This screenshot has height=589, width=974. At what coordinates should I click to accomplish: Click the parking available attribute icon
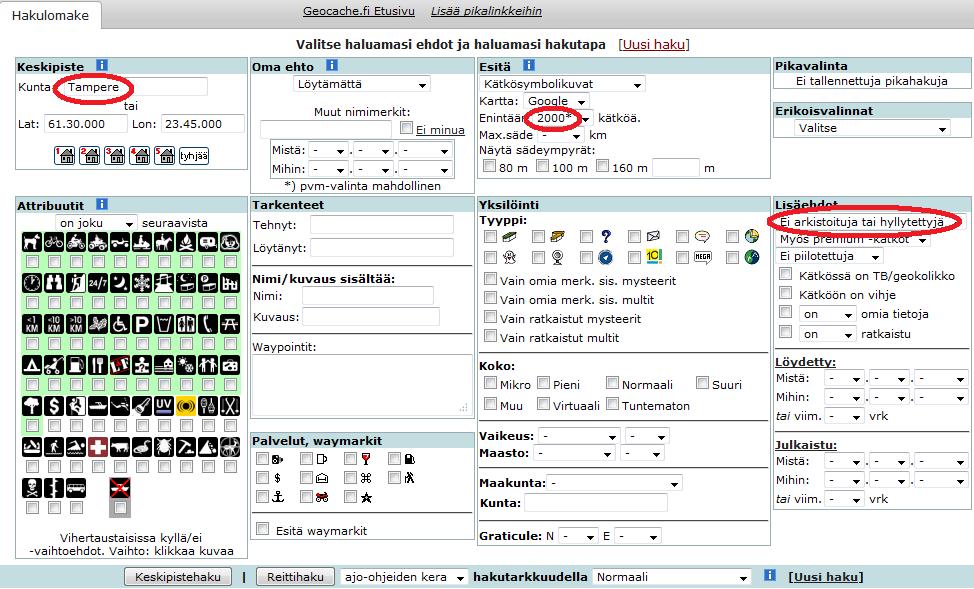[142, 324]
